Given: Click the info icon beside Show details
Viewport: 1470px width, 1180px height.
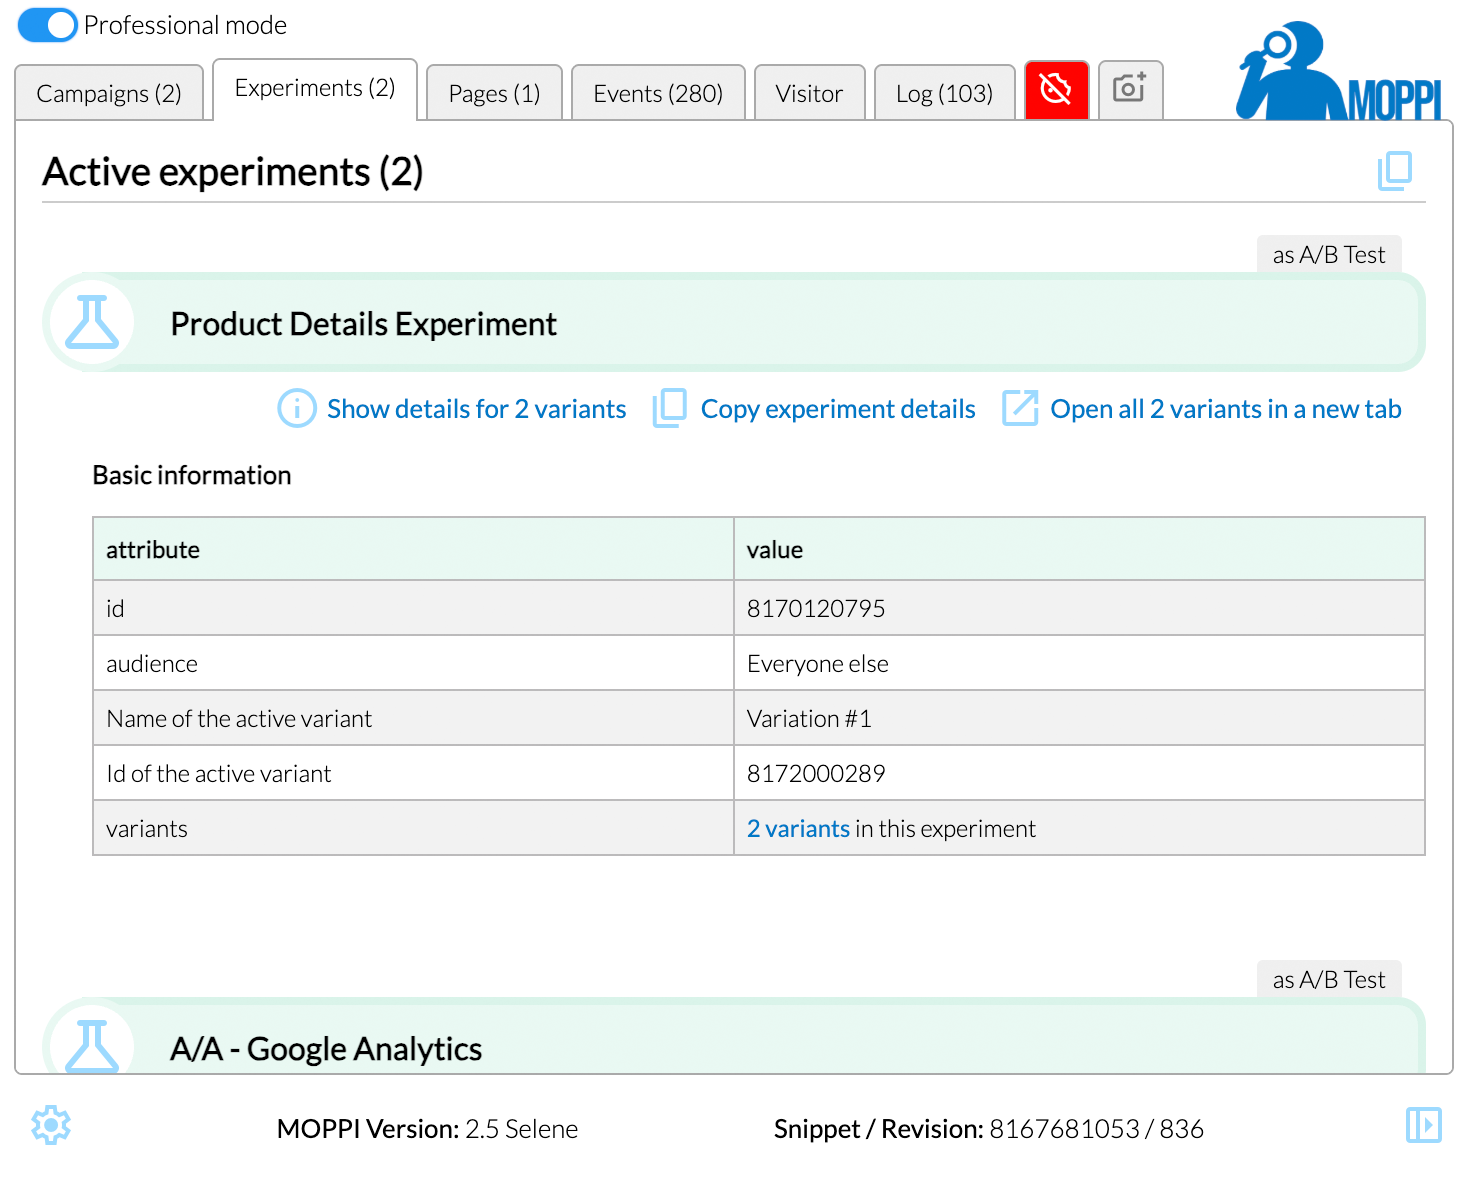Looking at the screenshot, I should (297, 409).
